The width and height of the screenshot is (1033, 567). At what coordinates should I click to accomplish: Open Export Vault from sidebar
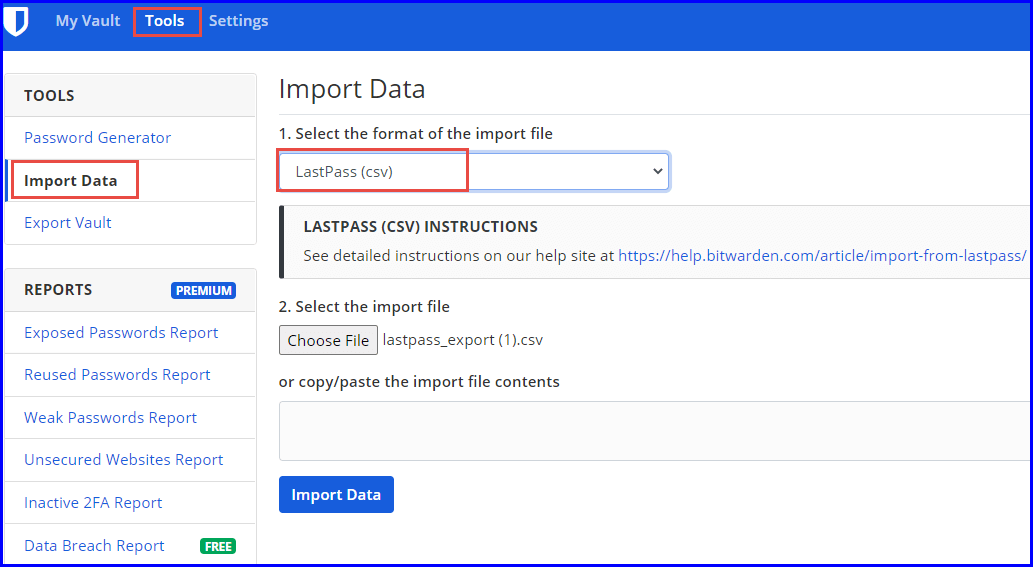click(68, 223)
